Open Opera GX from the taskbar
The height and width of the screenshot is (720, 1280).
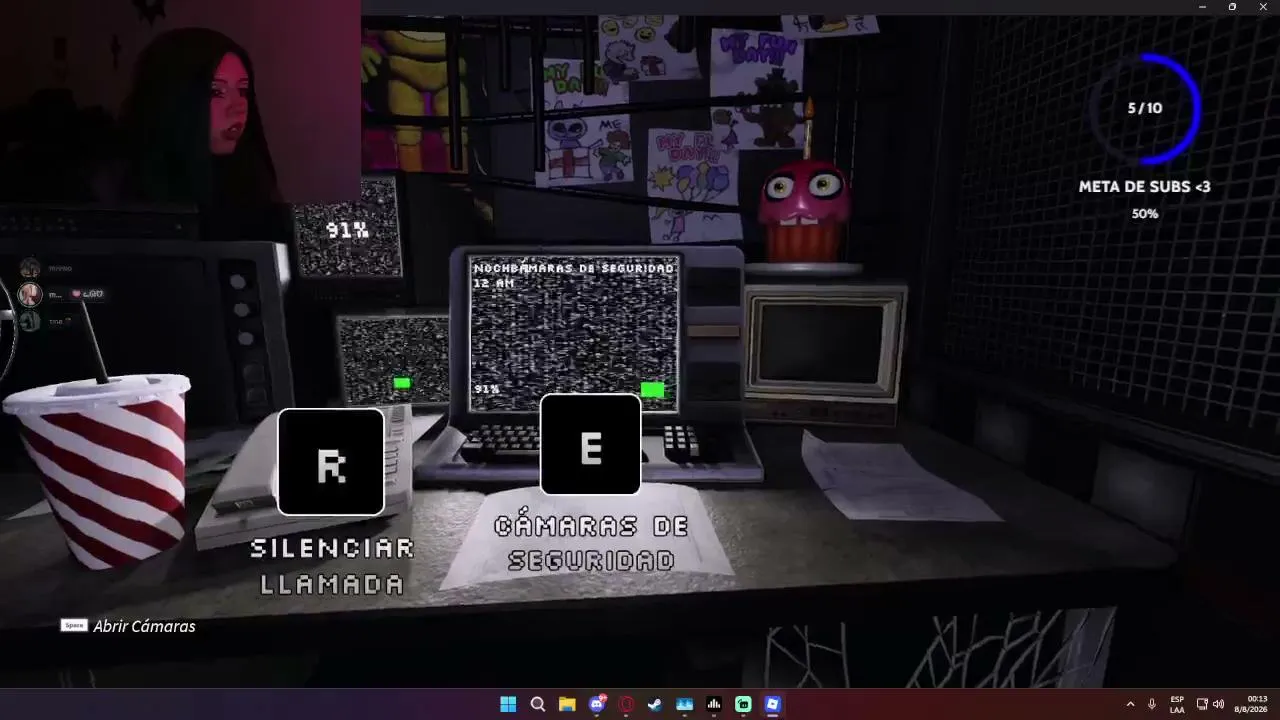point(626,704)
